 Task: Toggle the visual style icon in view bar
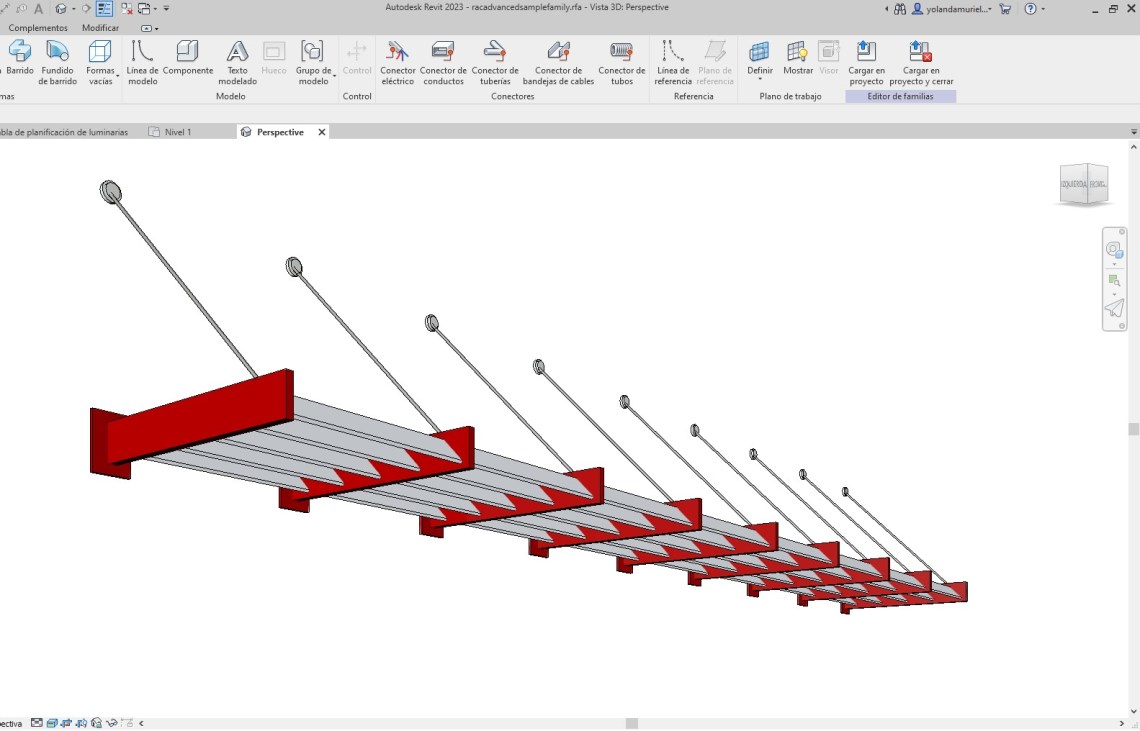pos(52,722)
